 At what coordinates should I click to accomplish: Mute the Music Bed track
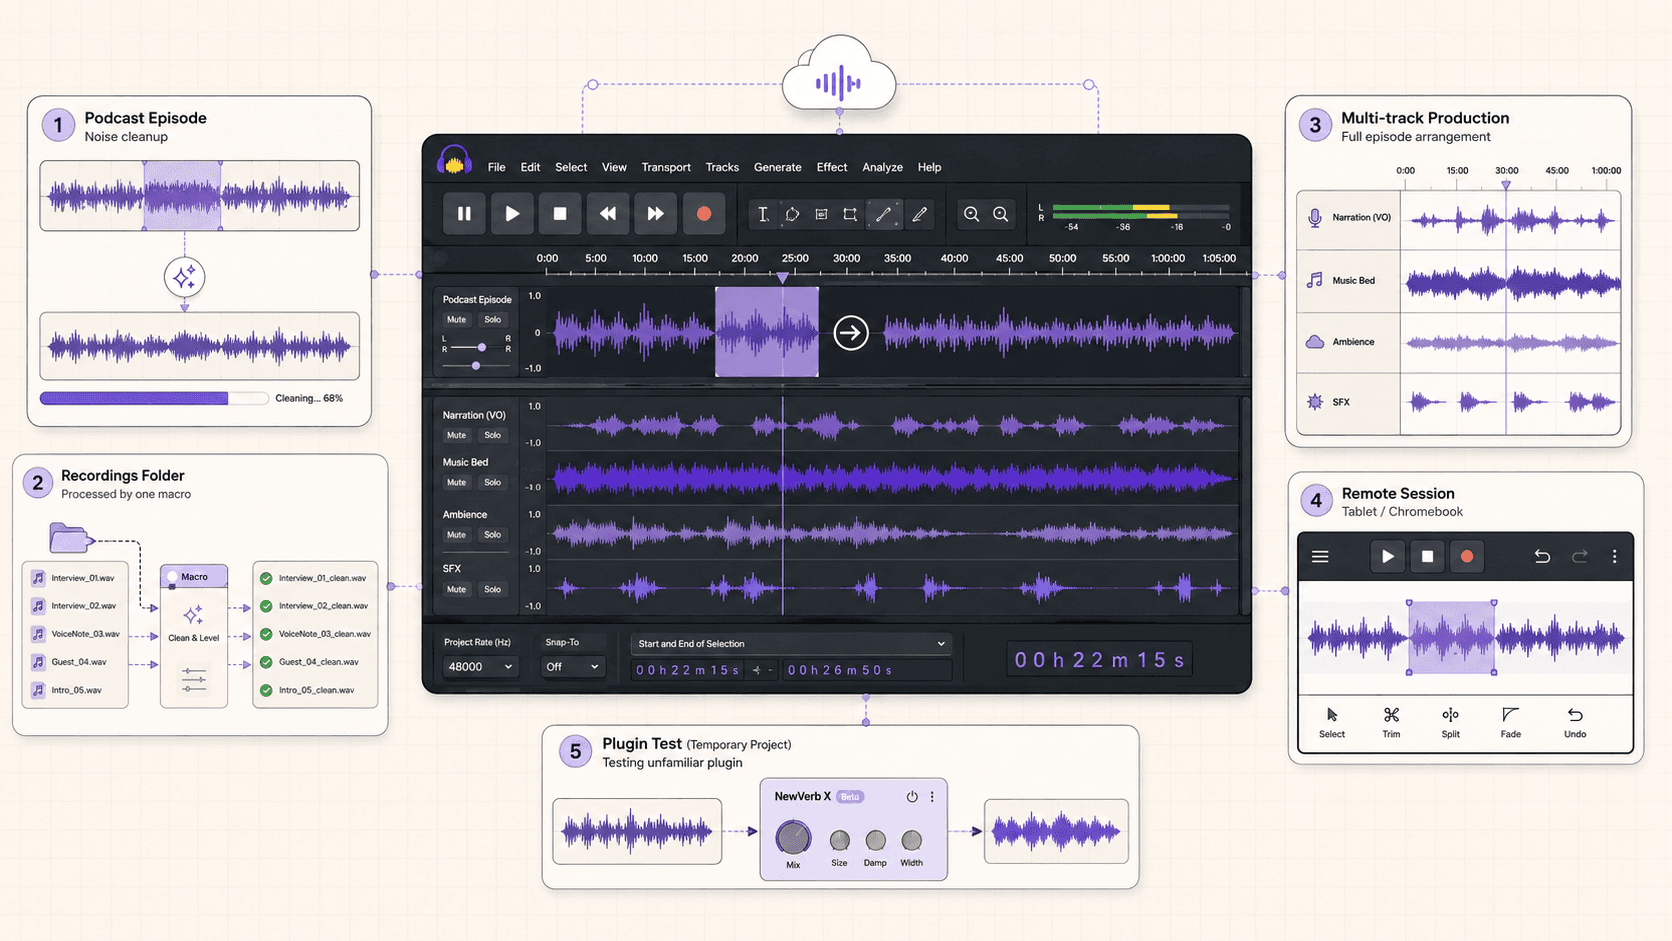[456, 482]
